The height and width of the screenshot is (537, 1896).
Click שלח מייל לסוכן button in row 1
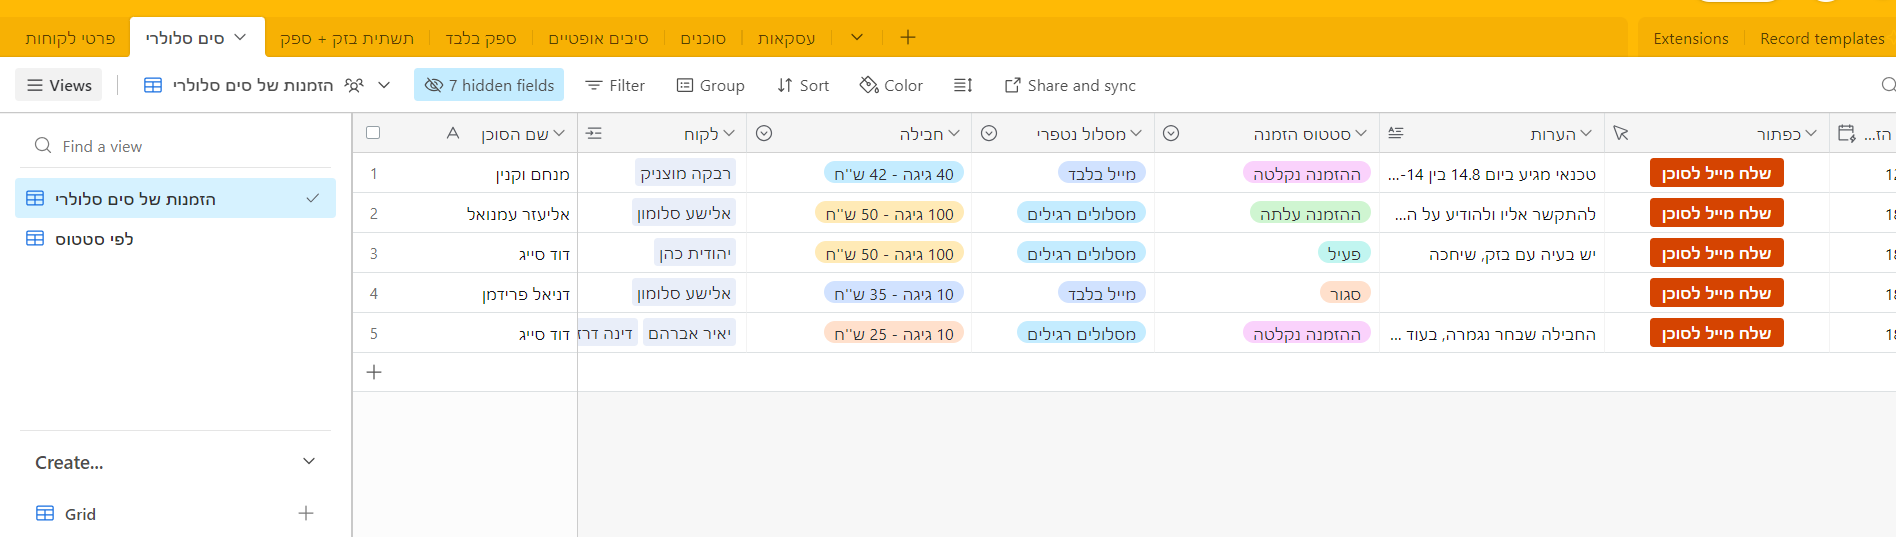[x=1716, y=173]
